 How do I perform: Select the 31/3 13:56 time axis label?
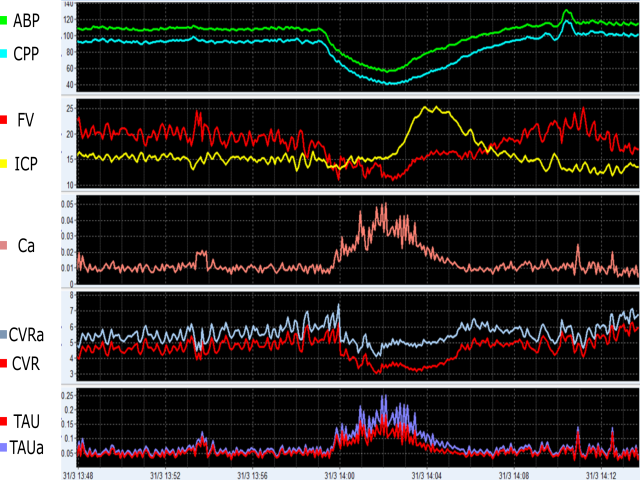tap(254, 474)
